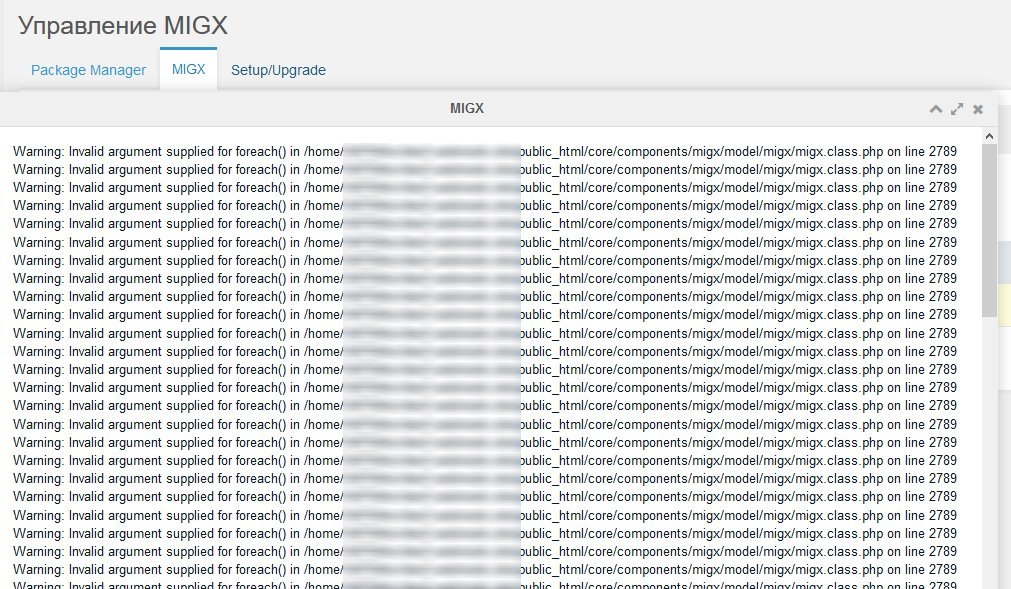Open the Setup/Upgrade tab
The height and width of the screenshot is (589, 1011).
click(278, 70)
